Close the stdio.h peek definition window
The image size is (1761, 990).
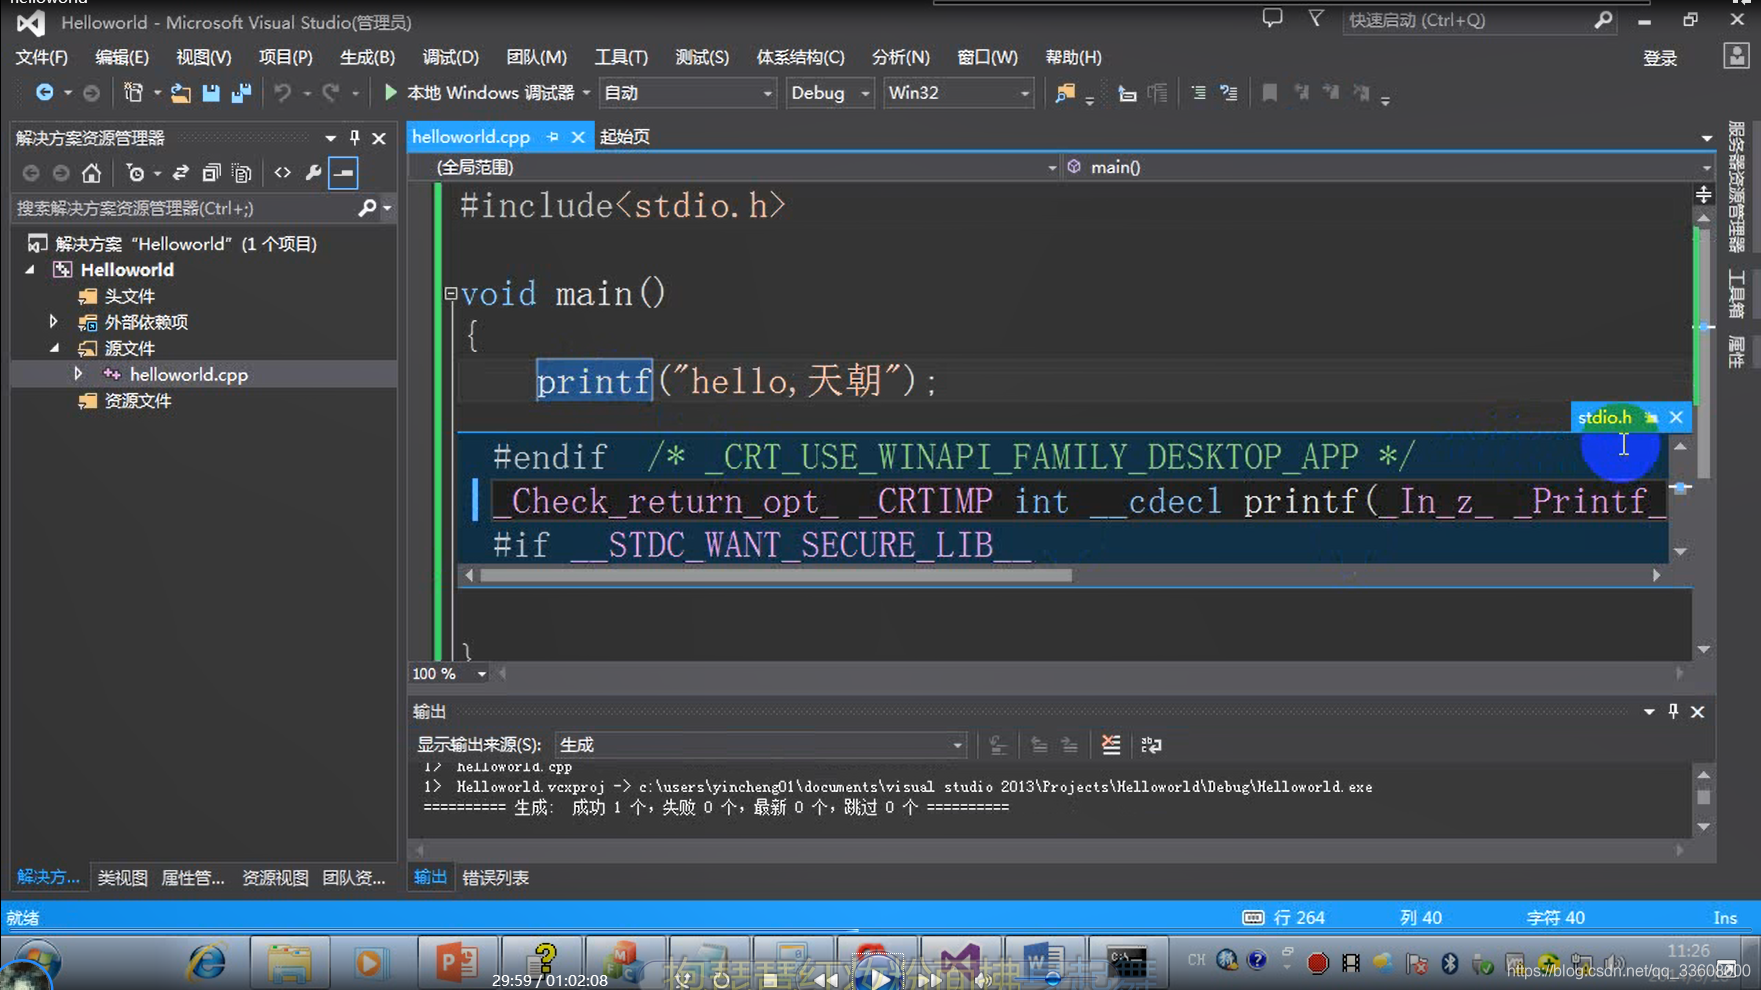[1676, 418]
